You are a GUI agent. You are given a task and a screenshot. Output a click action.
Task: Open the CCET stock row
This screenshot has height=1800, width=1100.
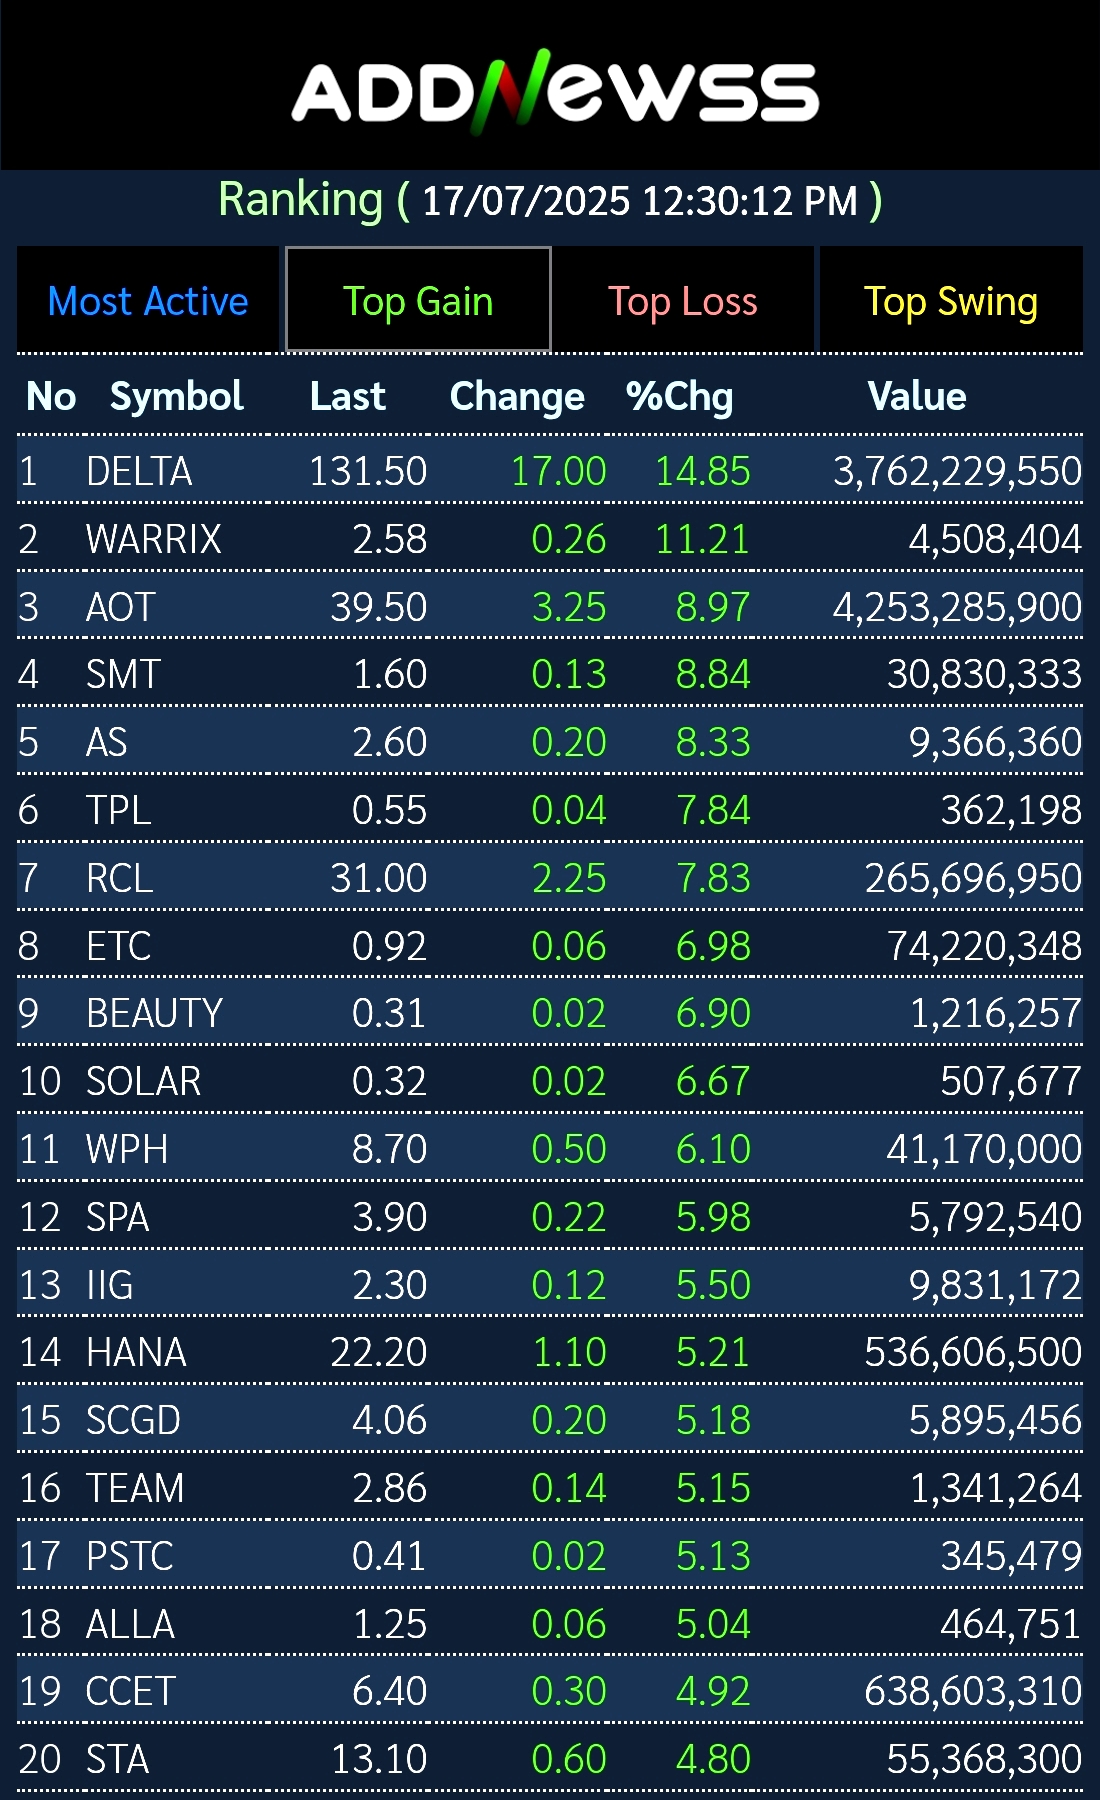pos(131,1691)
